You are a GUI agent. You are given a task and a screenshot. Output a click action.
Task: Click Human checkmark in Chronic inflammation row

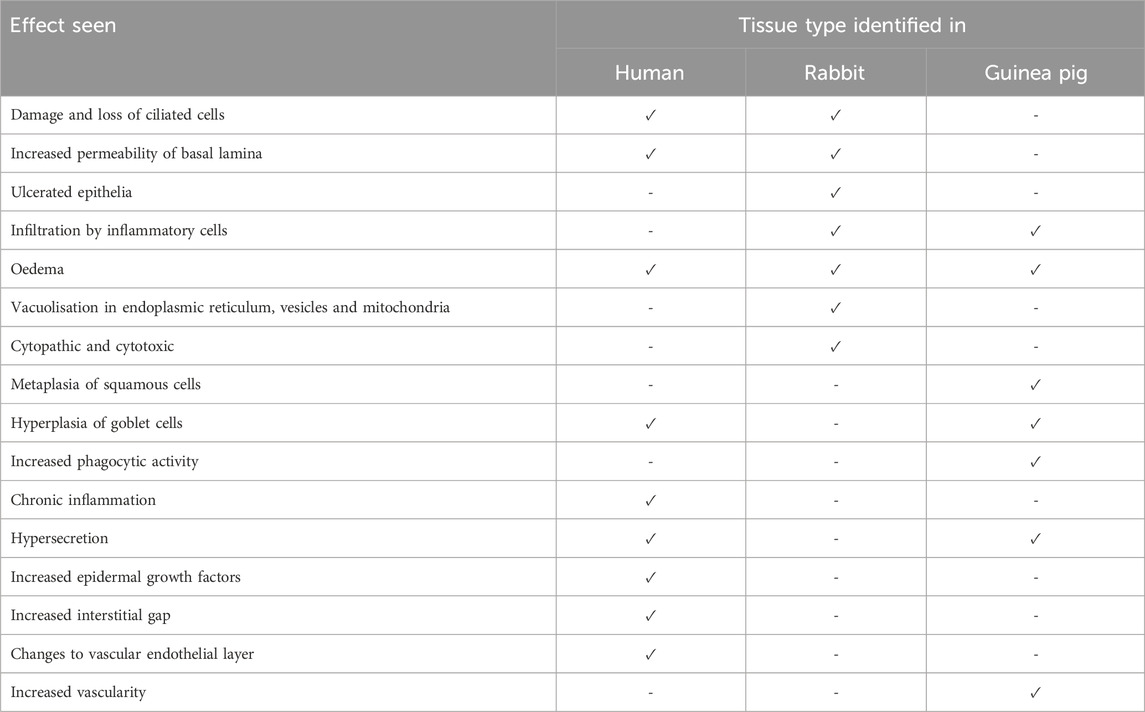[x=650, y=500]
